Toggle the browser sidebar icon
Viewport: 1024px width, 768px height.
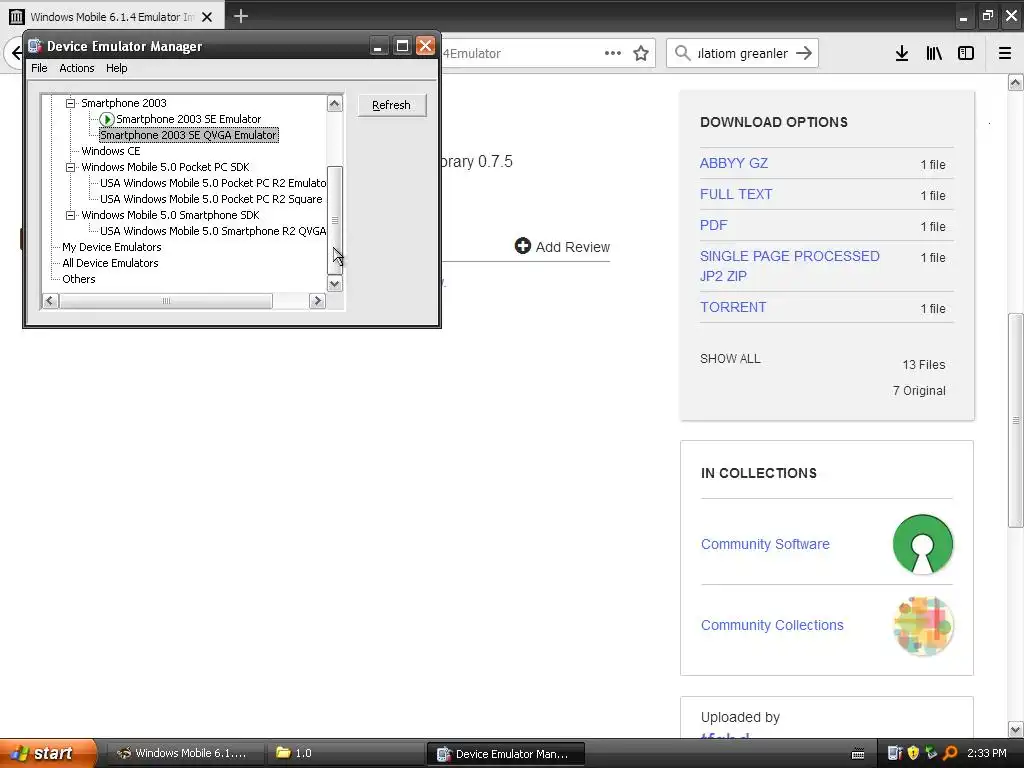click(x=966, y=53)
